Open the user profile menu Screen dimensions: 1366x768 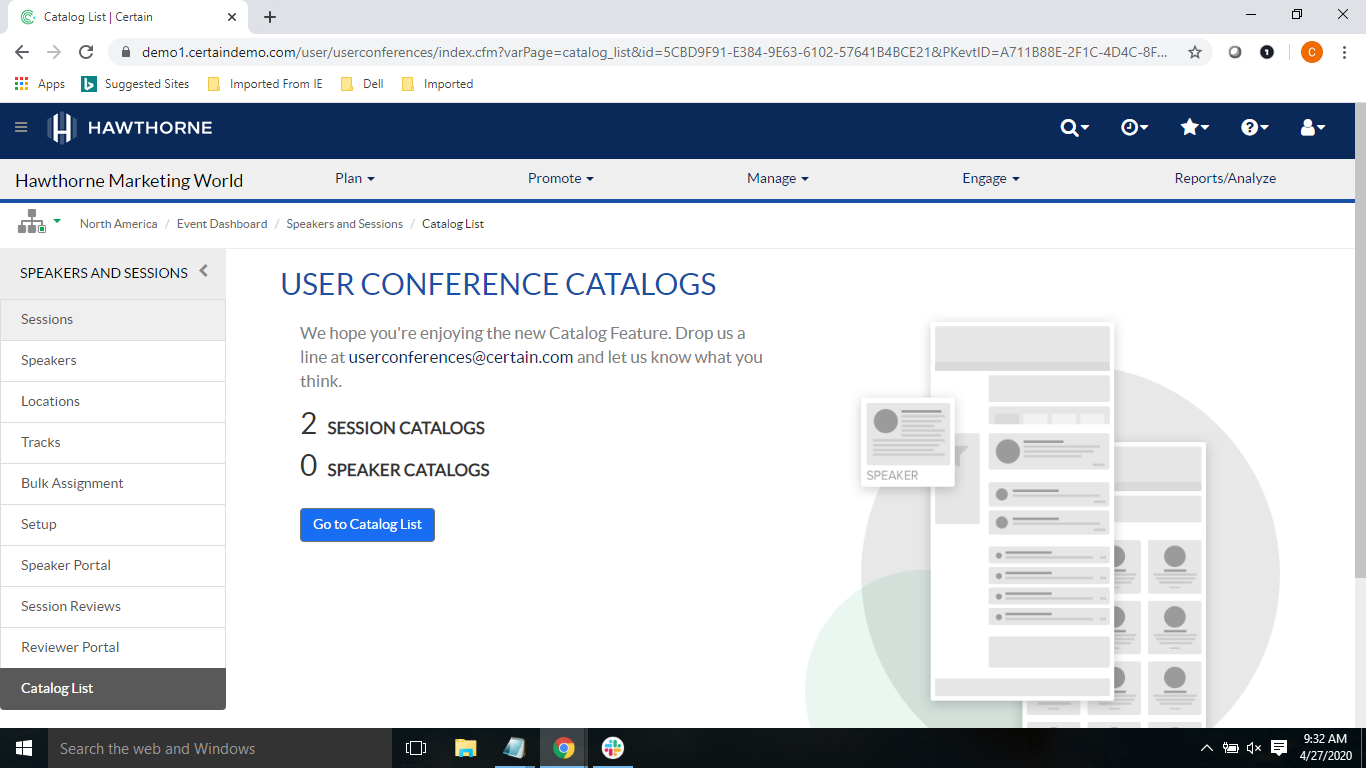1312,128
